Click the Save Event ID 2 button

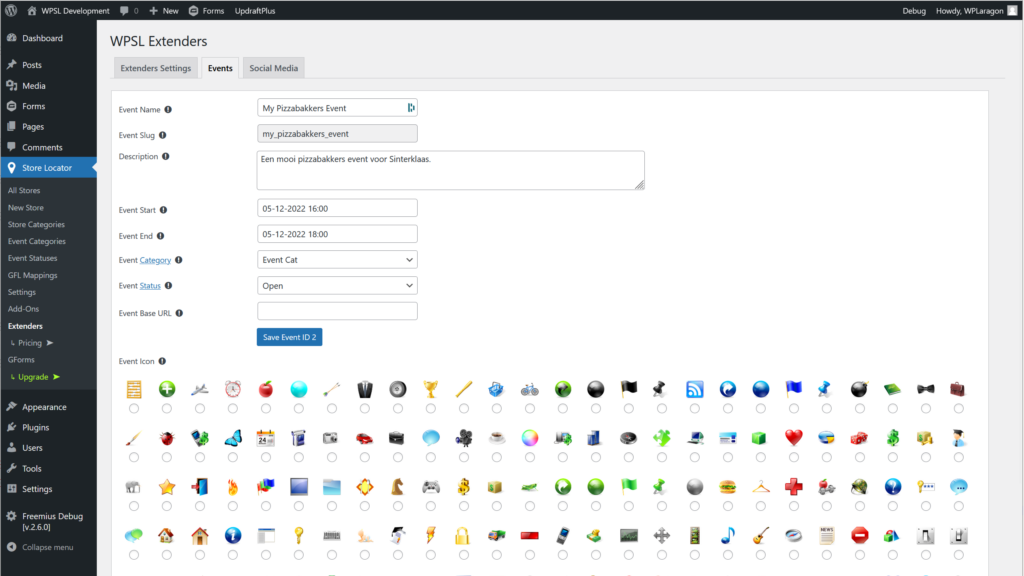point(289,337)
